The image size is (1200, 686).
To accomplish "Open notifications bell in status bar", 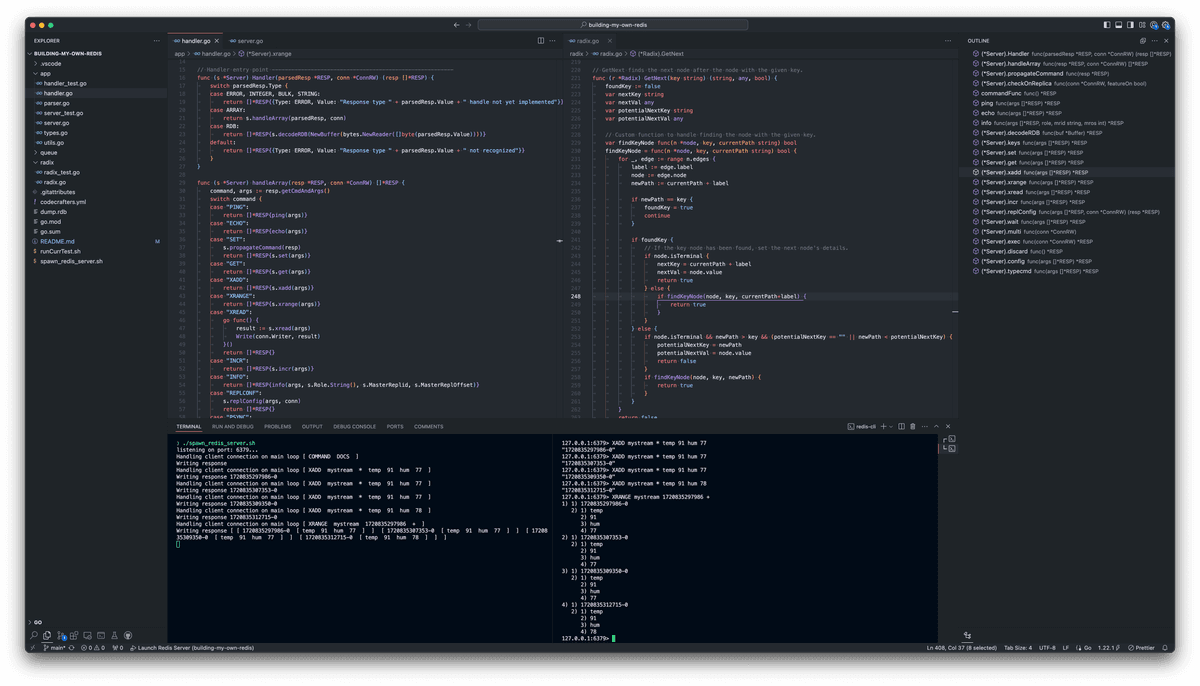I will click(x=1165, y=648).
